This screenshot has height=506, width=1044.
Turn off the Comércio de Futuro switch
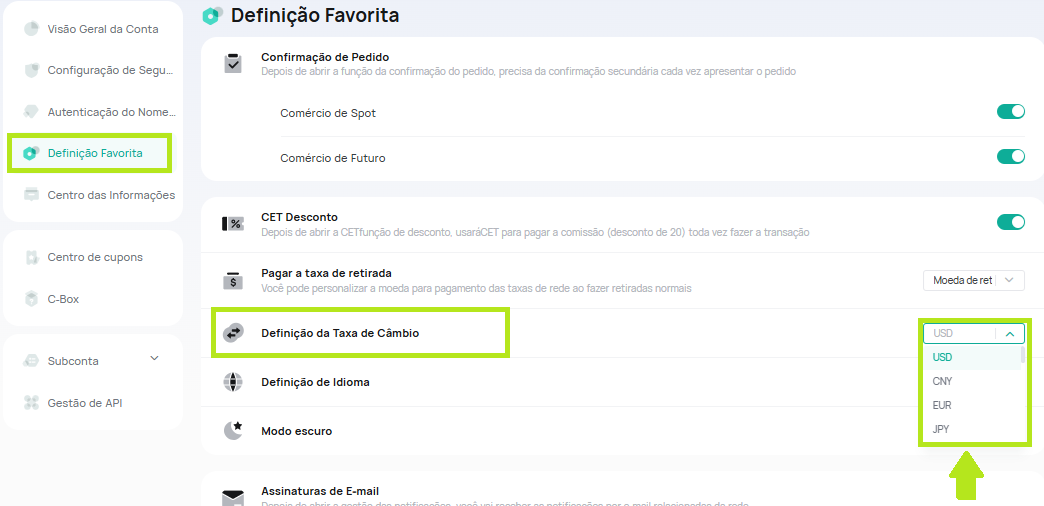[1011, 156]
